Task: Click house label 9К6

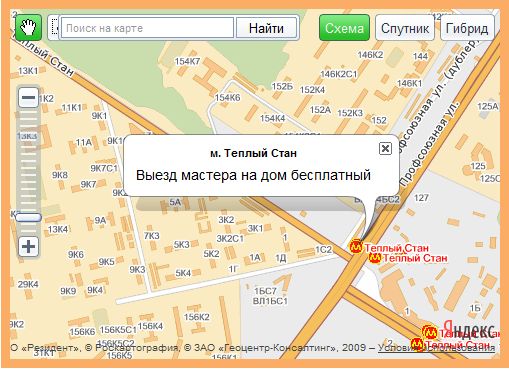Action: pos(76,255)
